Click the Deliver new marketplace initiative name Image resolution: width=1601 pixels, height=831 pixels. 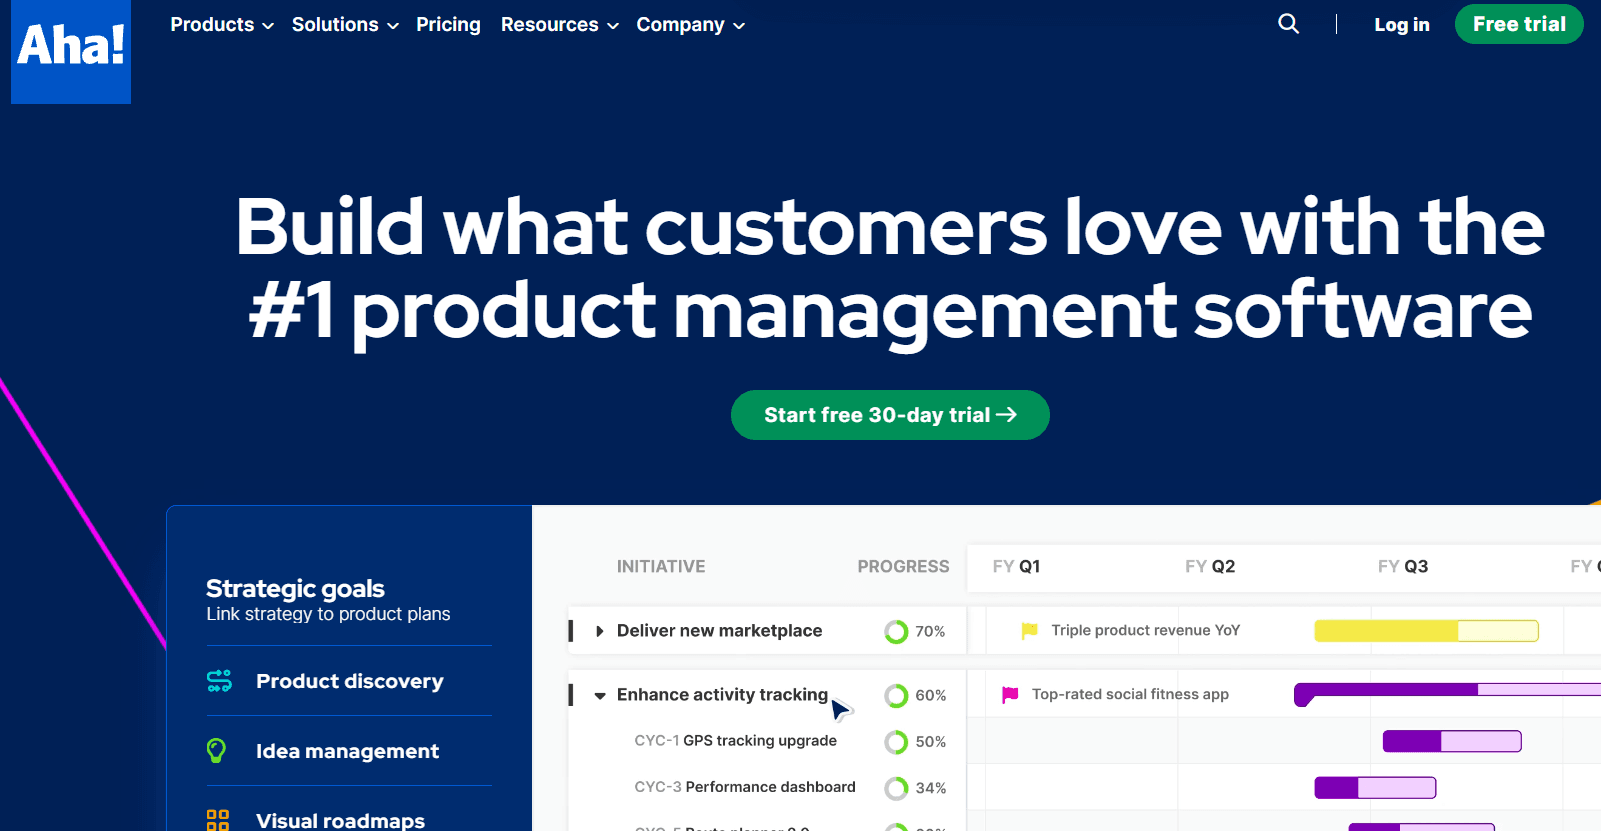(x=719, y=631)
